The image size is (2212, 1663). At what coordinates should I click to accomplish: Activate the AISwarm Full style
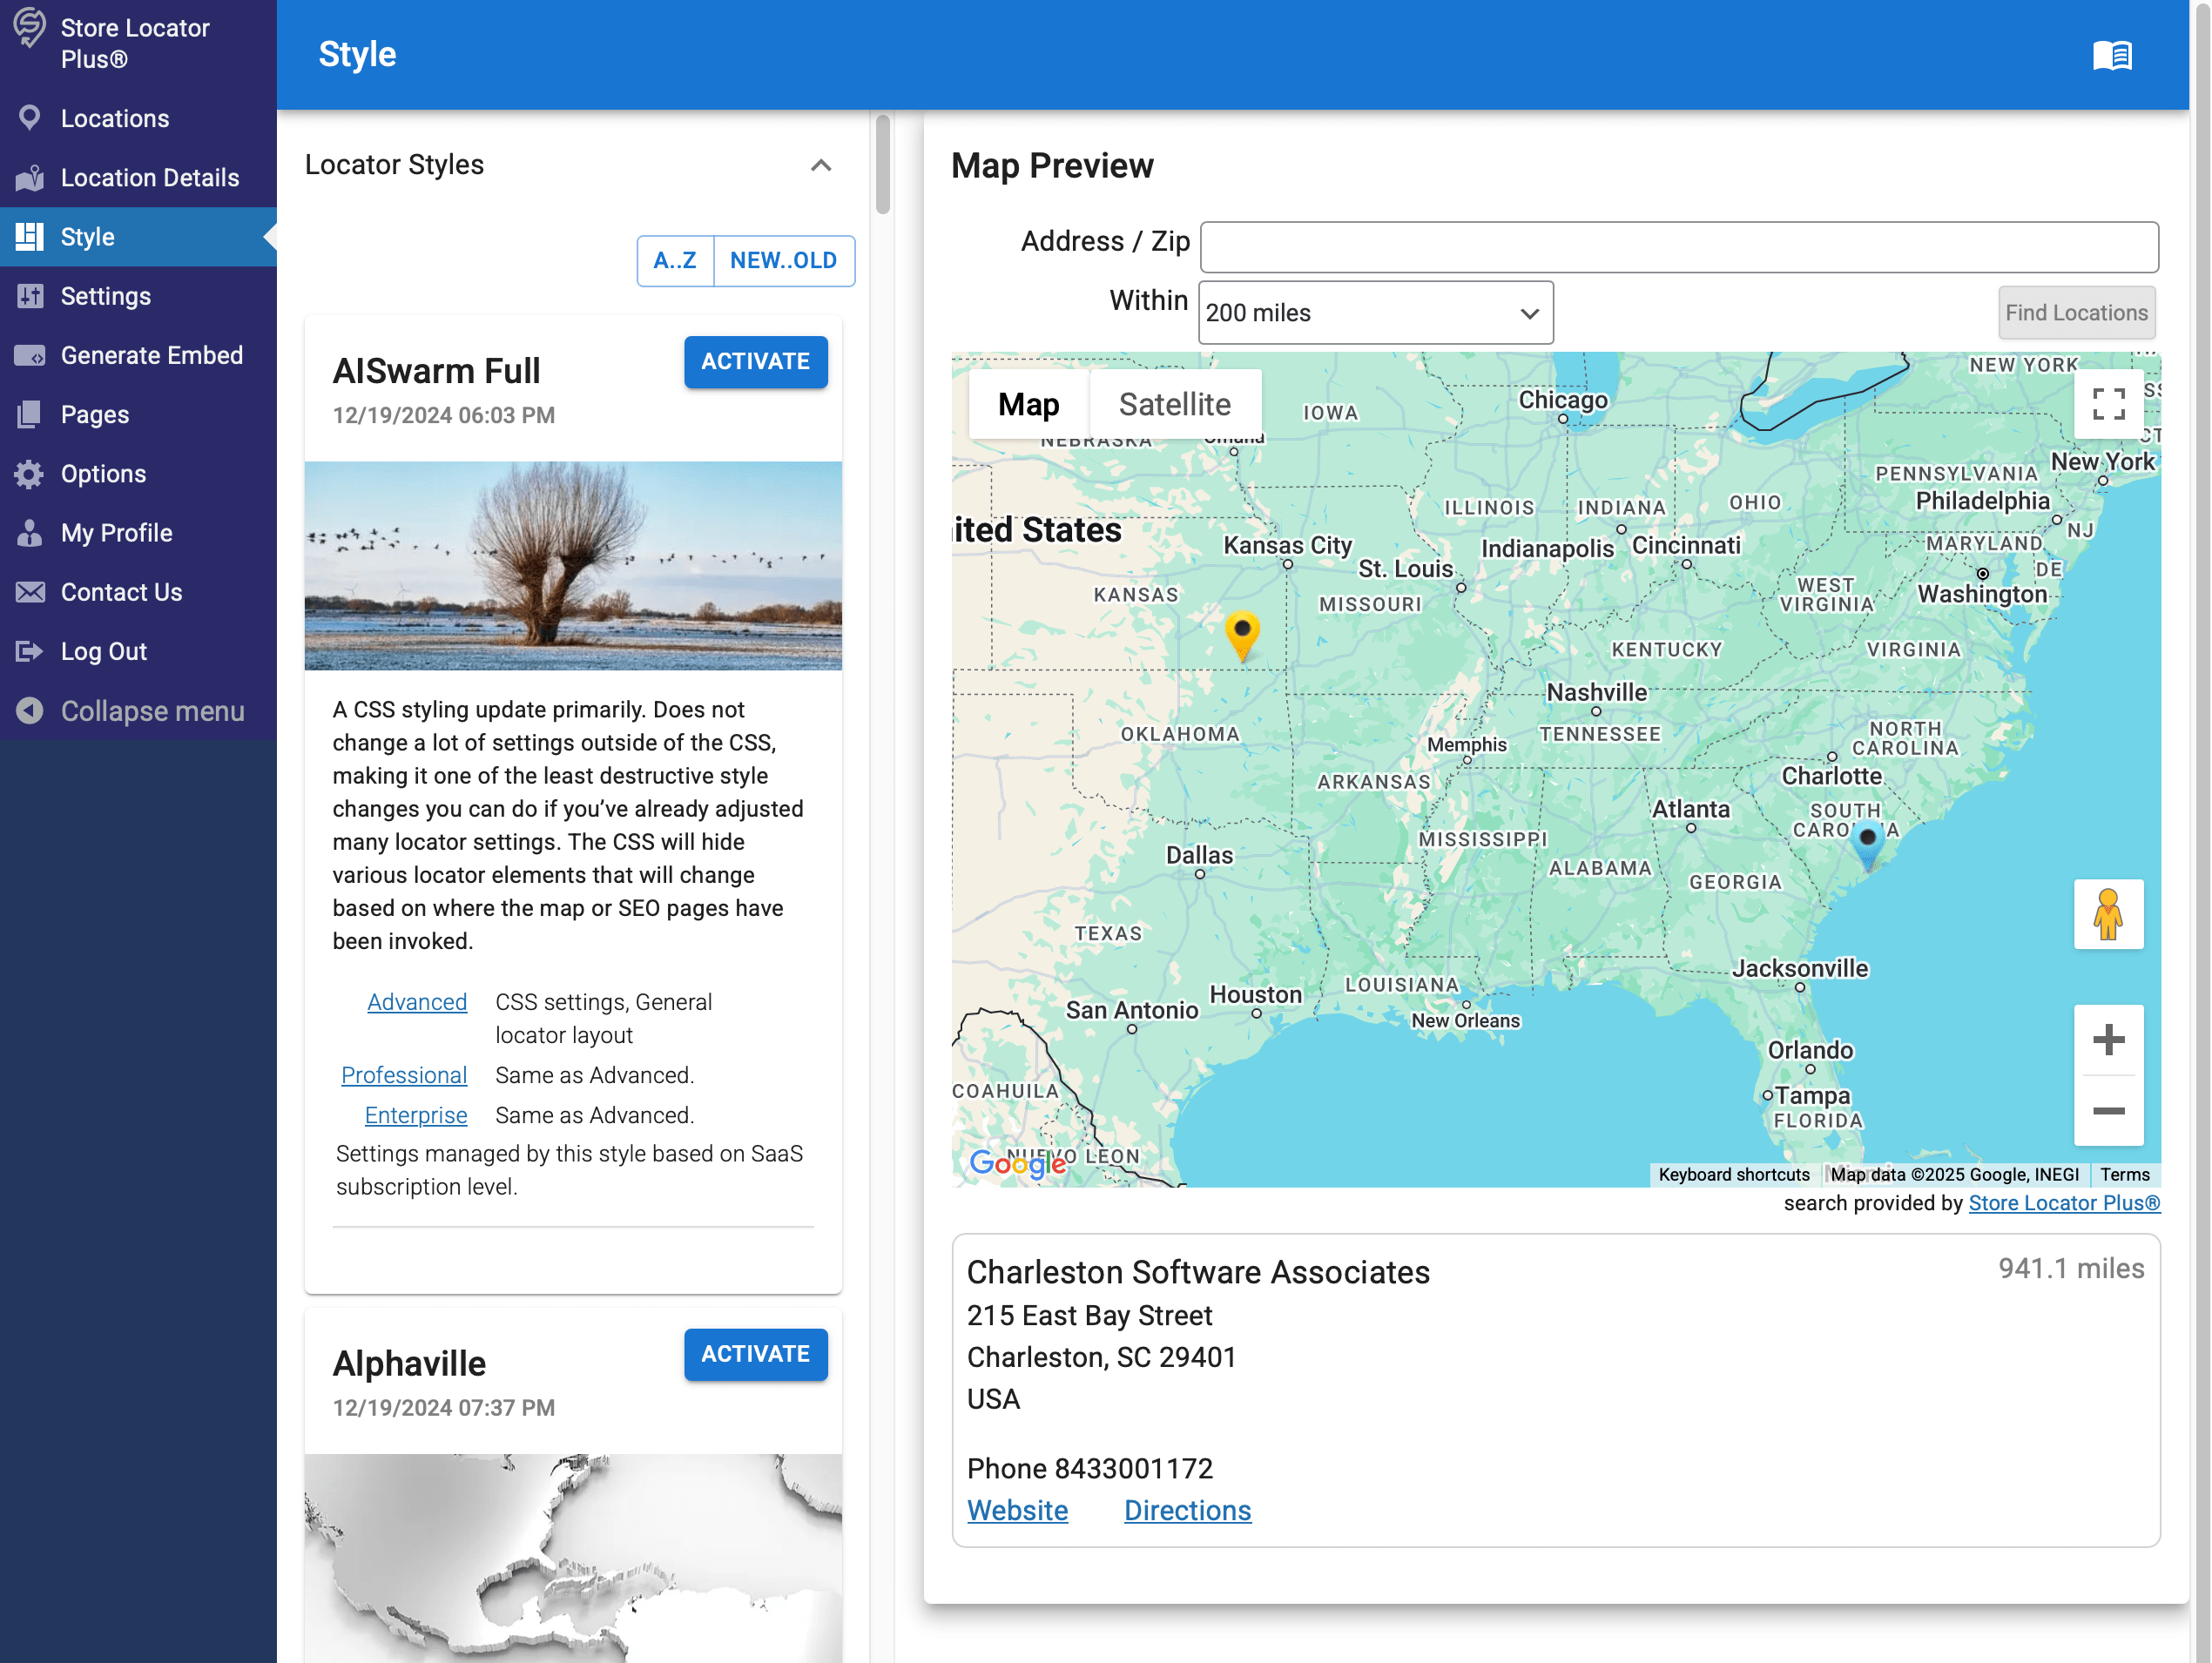pyautogui.click(x=755, y=362)
